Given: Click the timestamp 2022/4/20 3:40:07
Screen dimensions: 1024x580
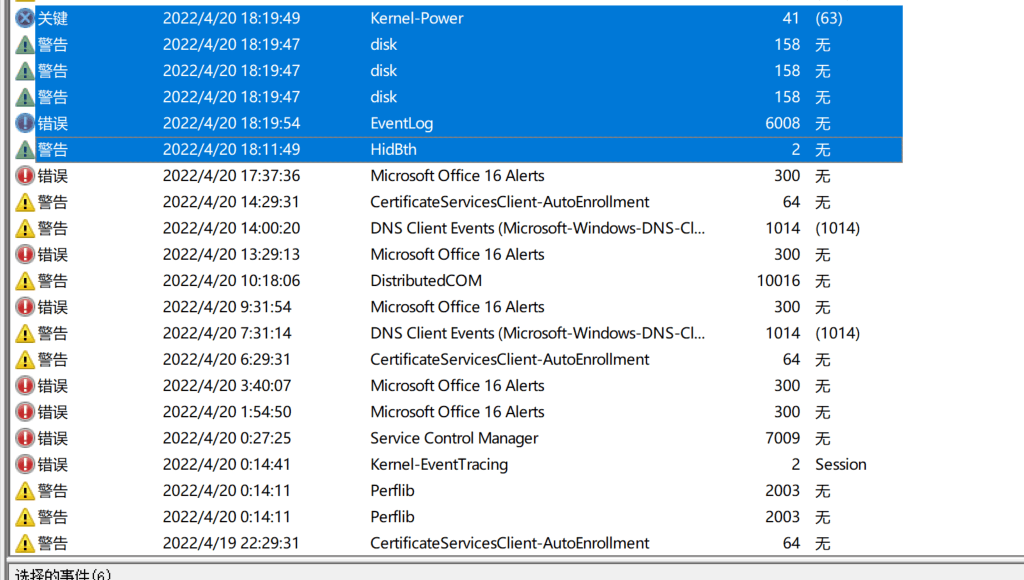Looking at the screenshot, I should (227, 385).
